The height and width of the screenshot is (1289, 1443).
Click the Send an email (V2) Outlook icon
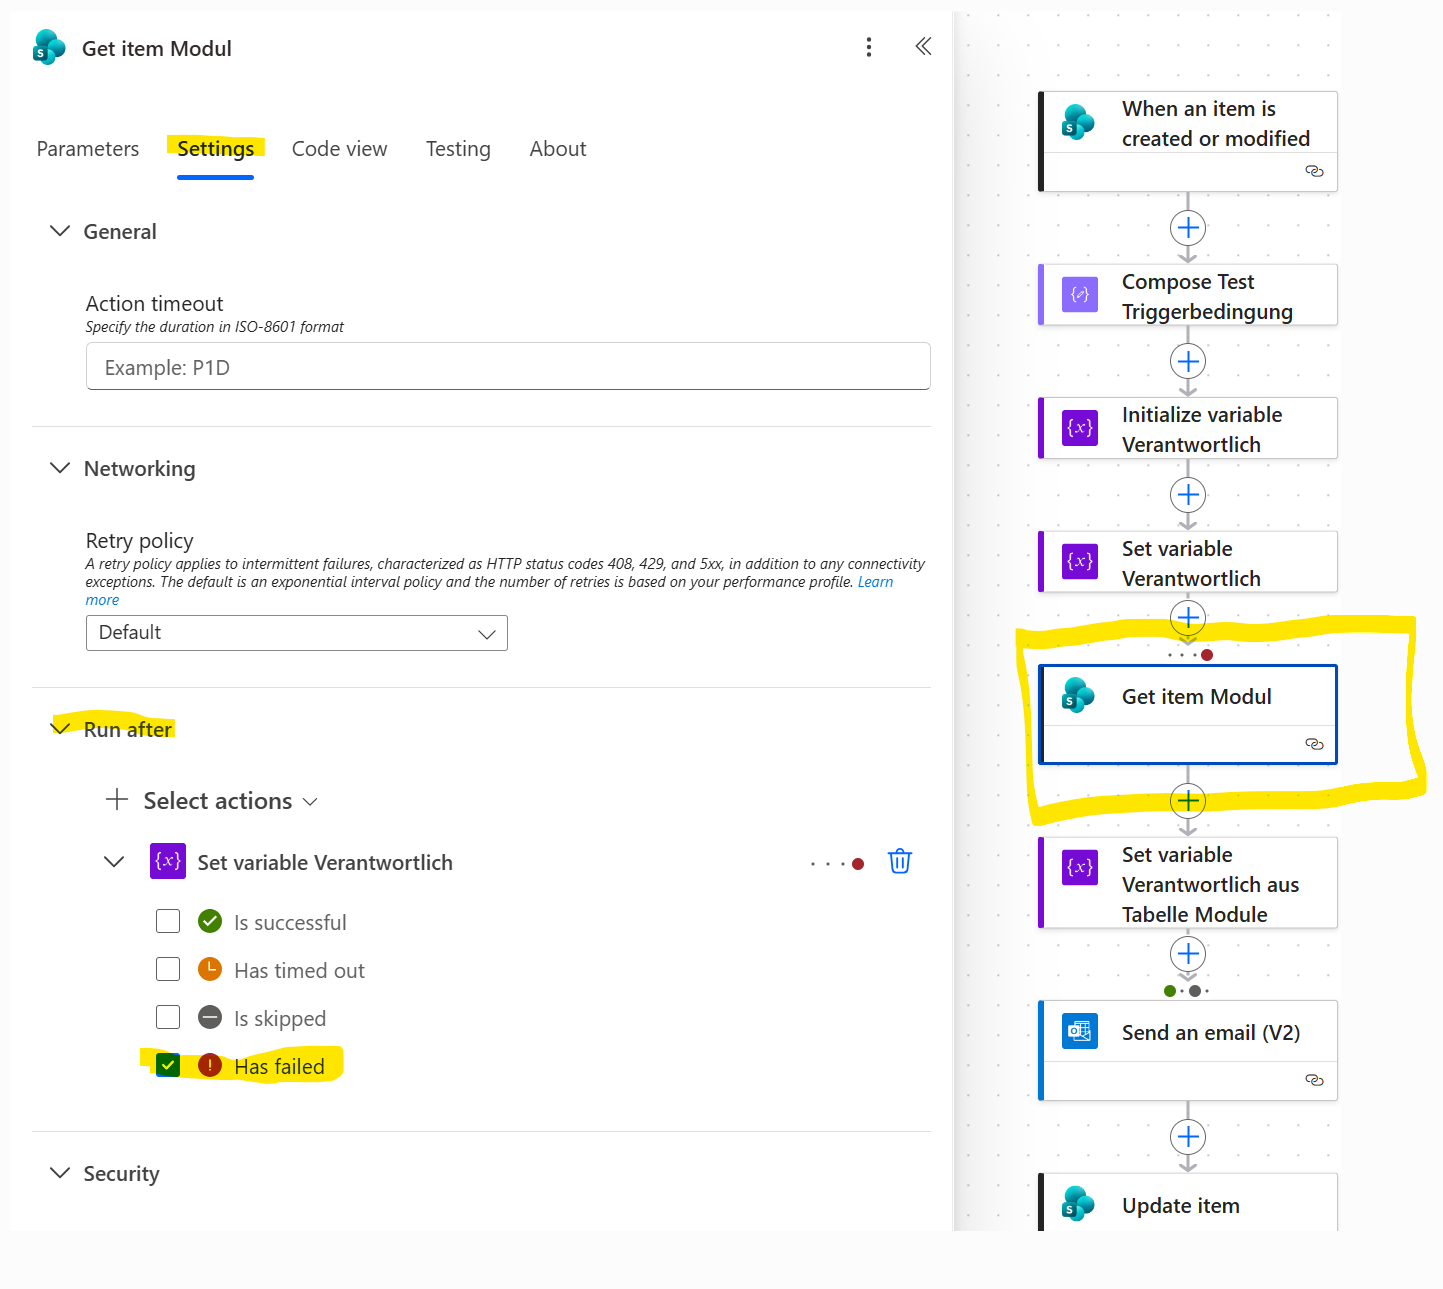click(x=1079, y=1031)
